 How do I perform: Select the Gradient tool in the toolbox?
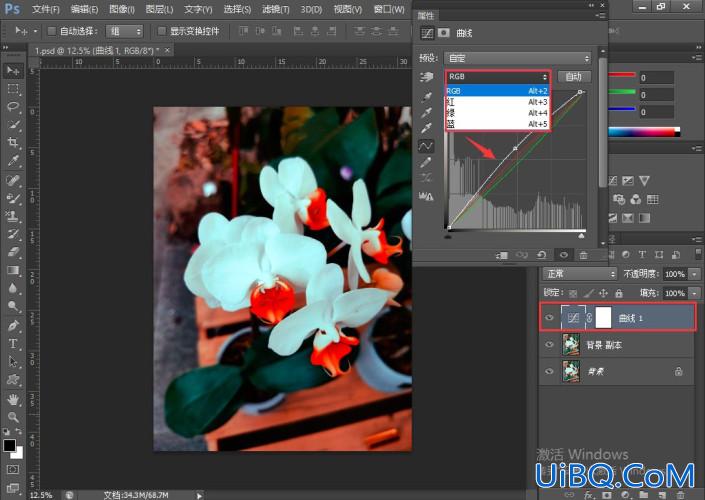pos(13,270)
